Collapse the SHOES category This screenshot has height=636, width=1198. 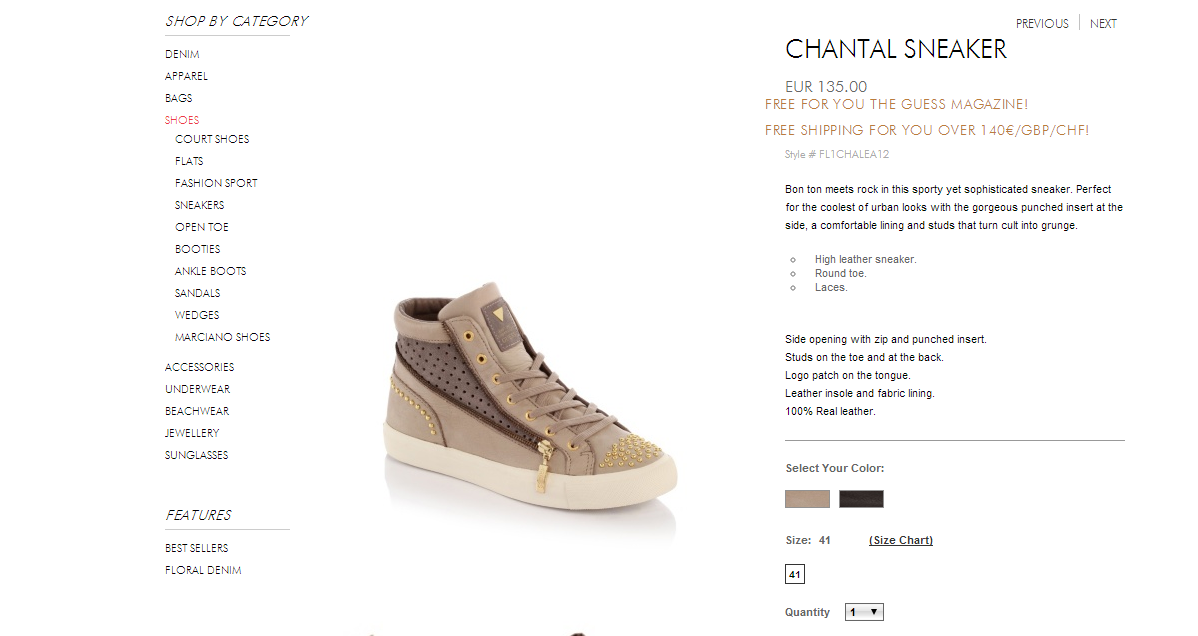pyautogui.click(x=182, y=120)
